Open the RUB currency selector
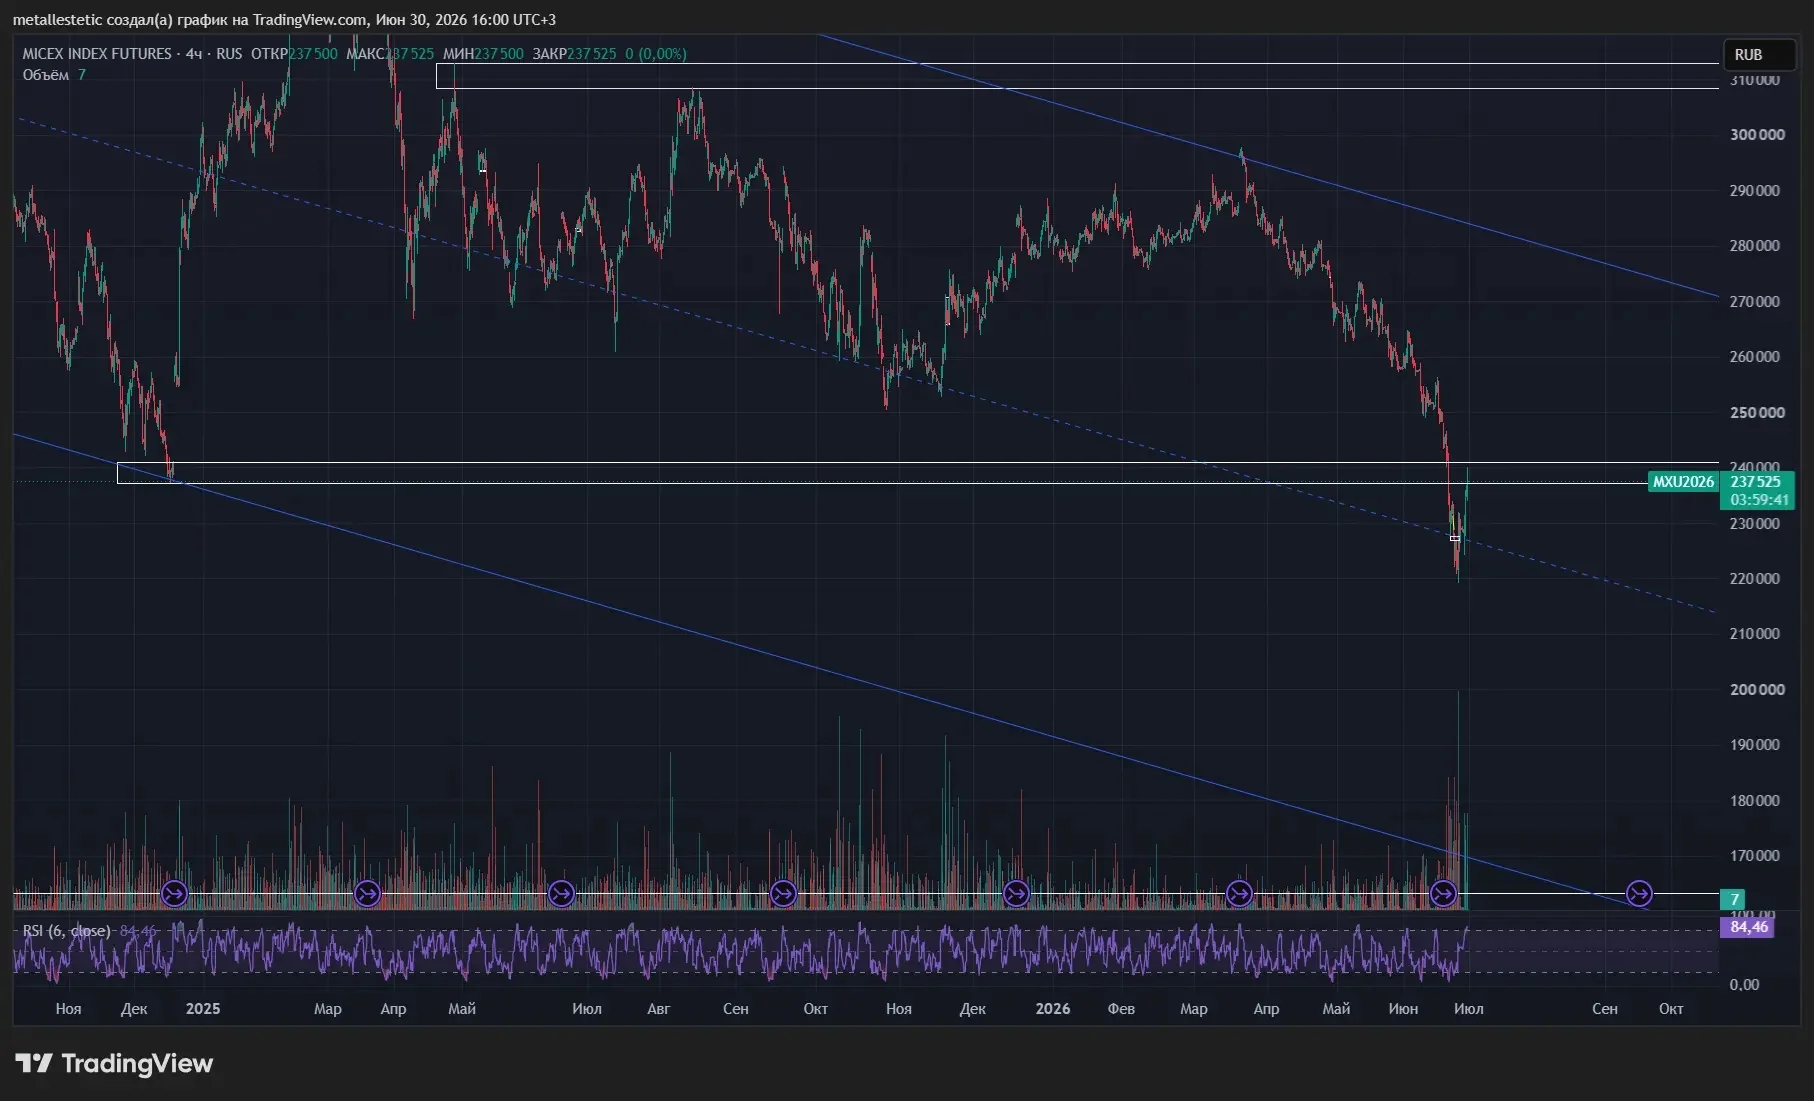The height and width of the screenshot is (1101, 1814). coord(1759,55)
